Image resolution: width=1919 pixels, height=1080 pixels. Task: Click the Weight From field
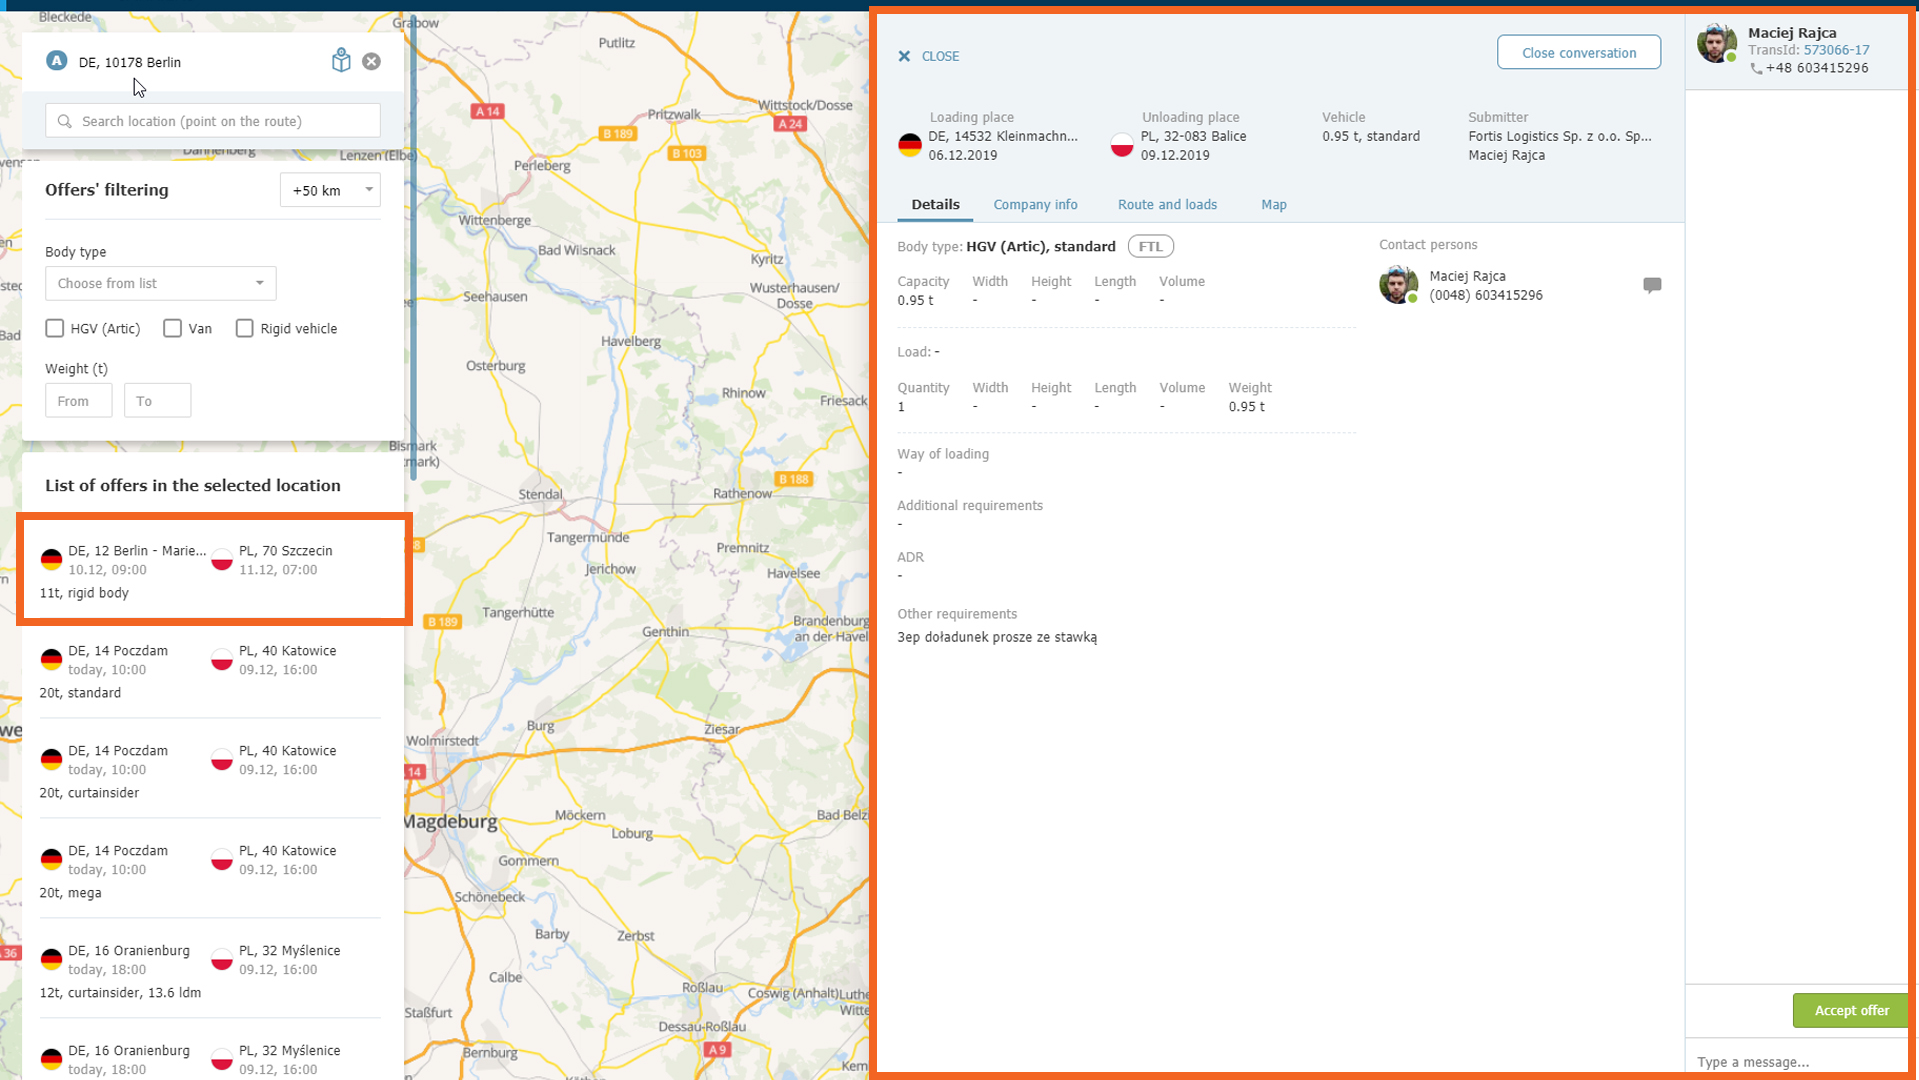pyautogui.click(x=78, y=401)
